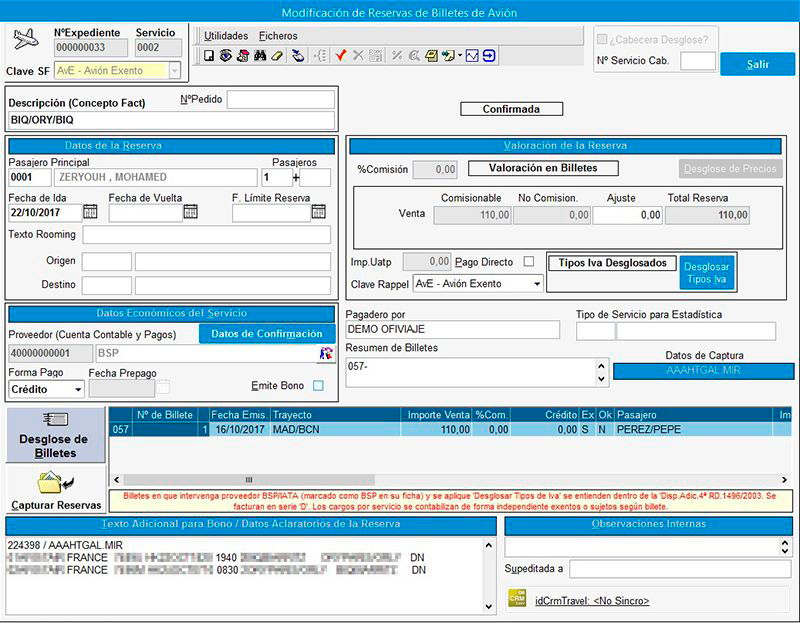Open the Ficheros menu

278,36
